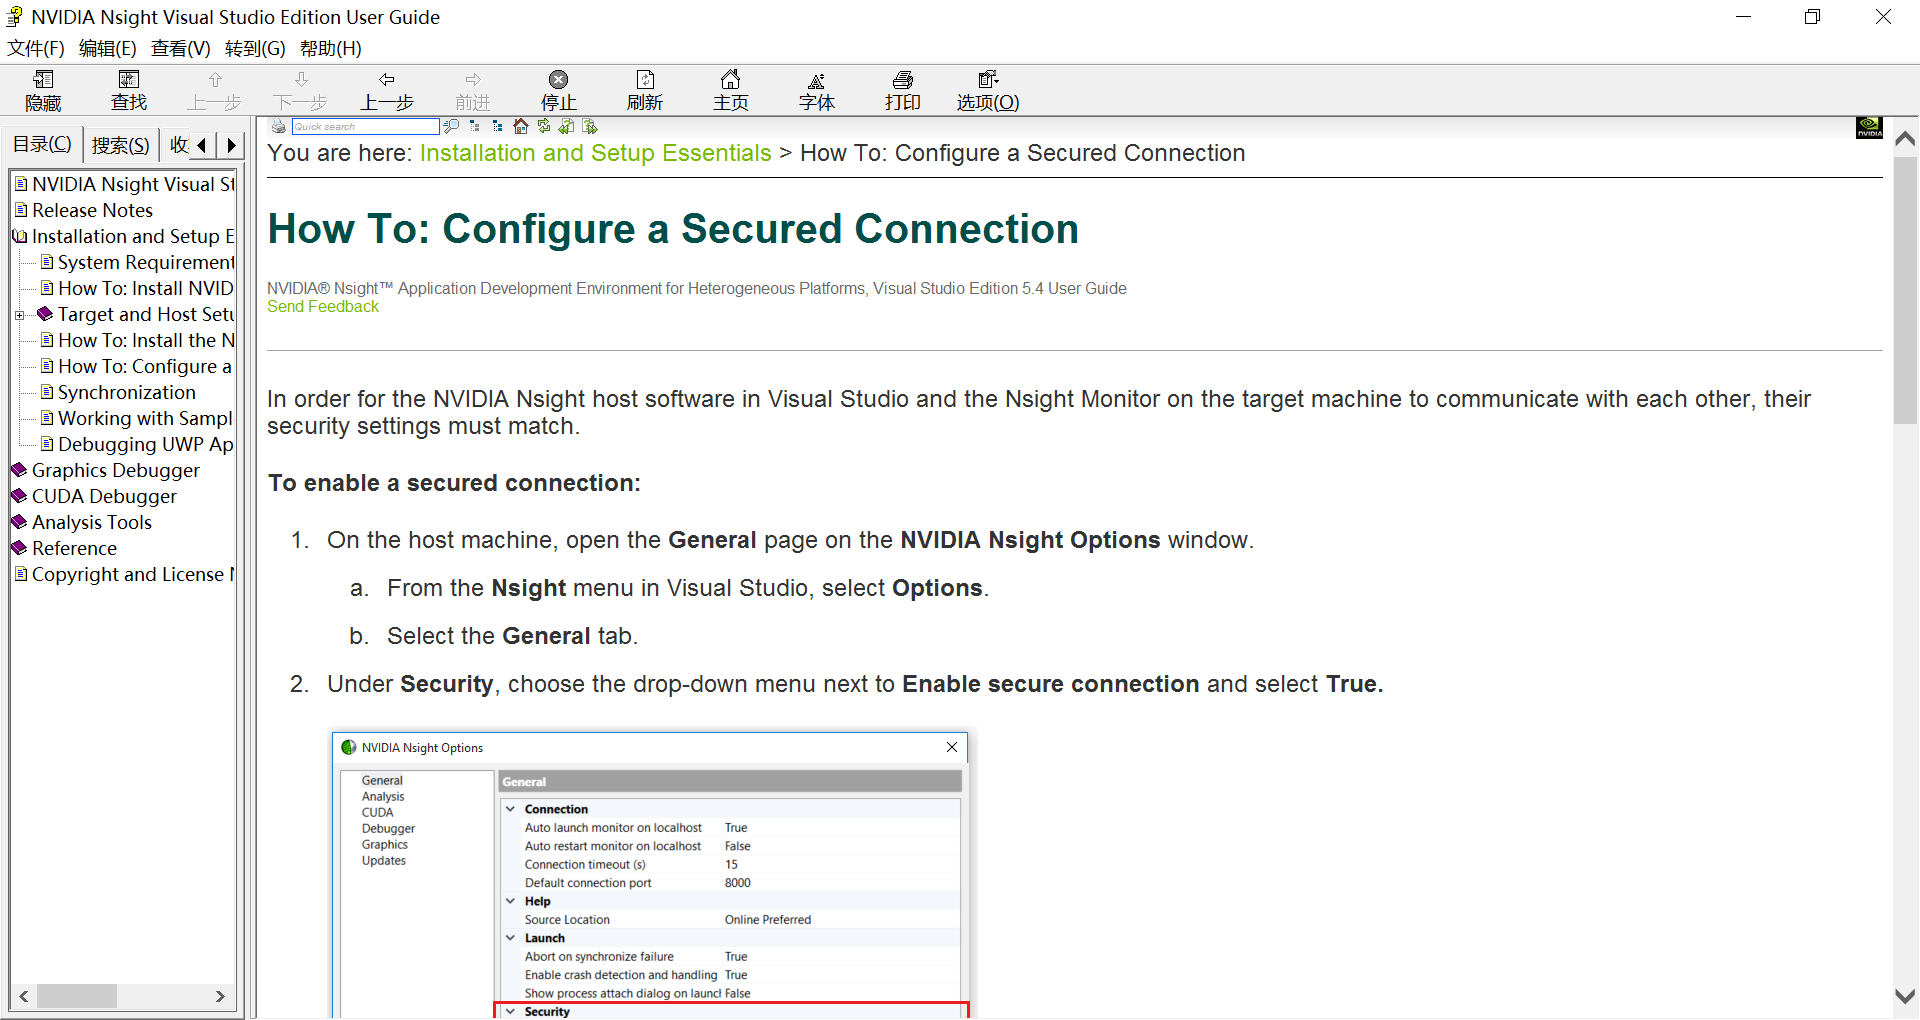Open the 转到(G) menu
The image size is (1920, 1020).
(x=255, y=48)
